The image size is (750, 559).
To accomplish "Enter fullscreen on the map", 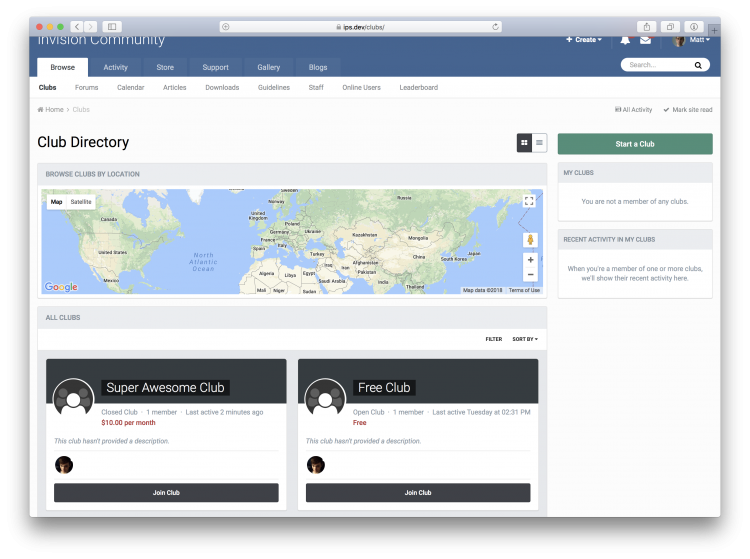I will pos(529,201).
